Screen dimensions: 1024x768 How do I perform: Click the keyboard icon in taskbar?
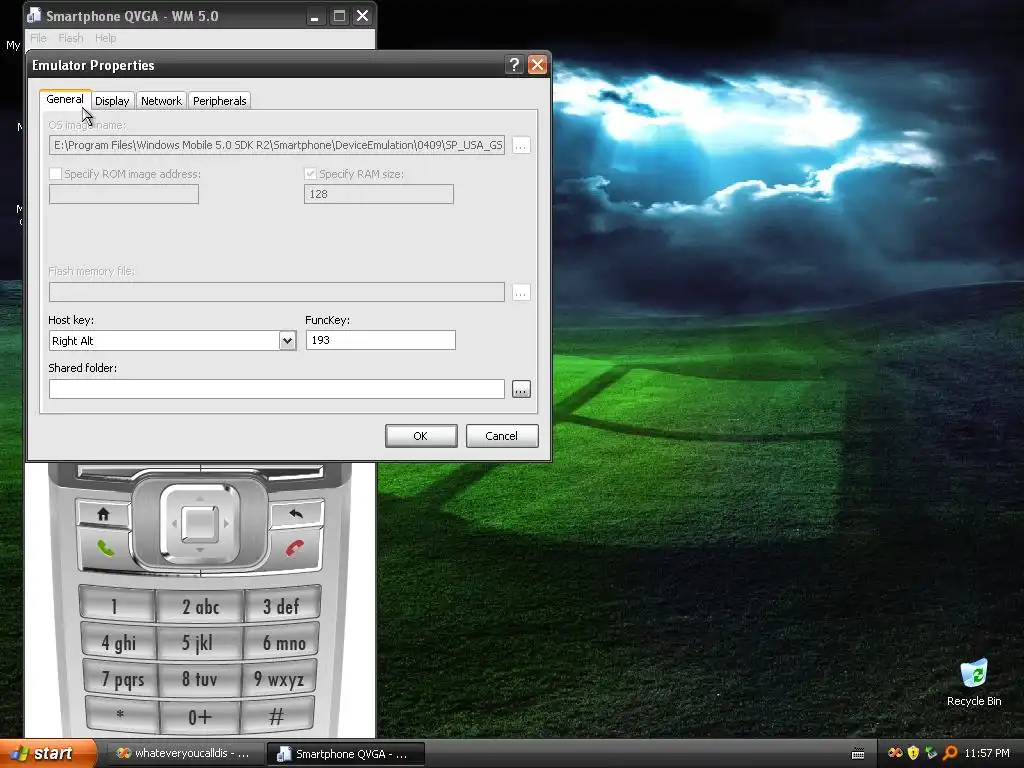point(858,754)
